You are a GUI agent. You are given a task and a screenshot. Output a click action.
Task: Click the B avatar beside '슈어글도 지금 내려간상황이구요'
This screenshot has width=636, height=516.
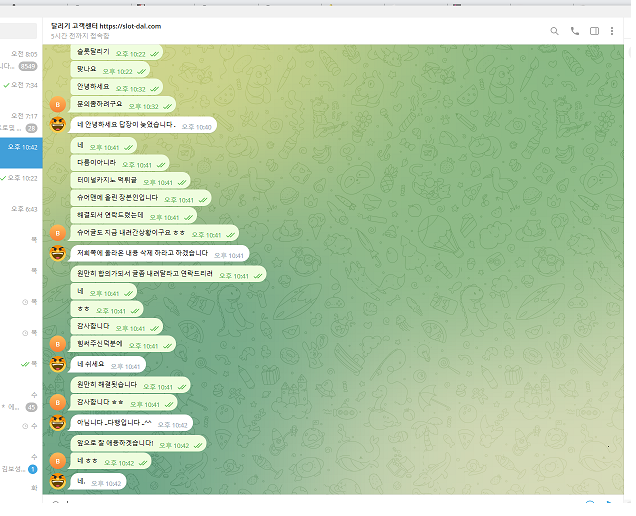click(58, 233)
